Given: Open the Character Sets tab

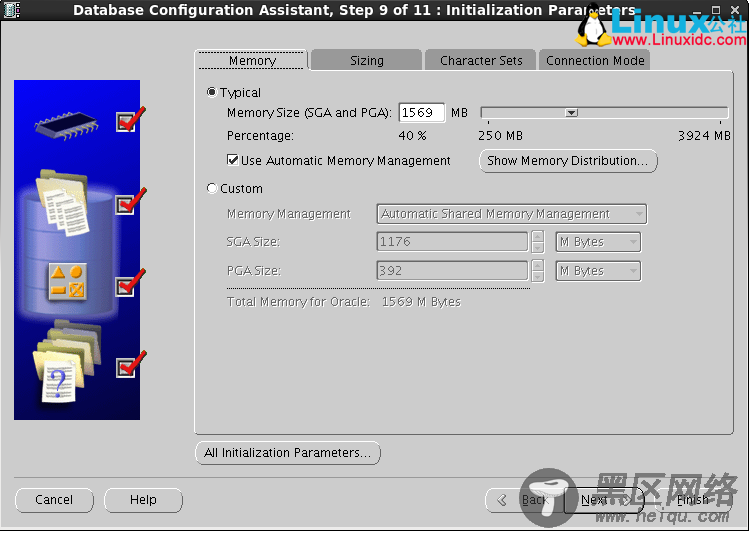Looking at the screenshot, I should (x=480, y=60).
